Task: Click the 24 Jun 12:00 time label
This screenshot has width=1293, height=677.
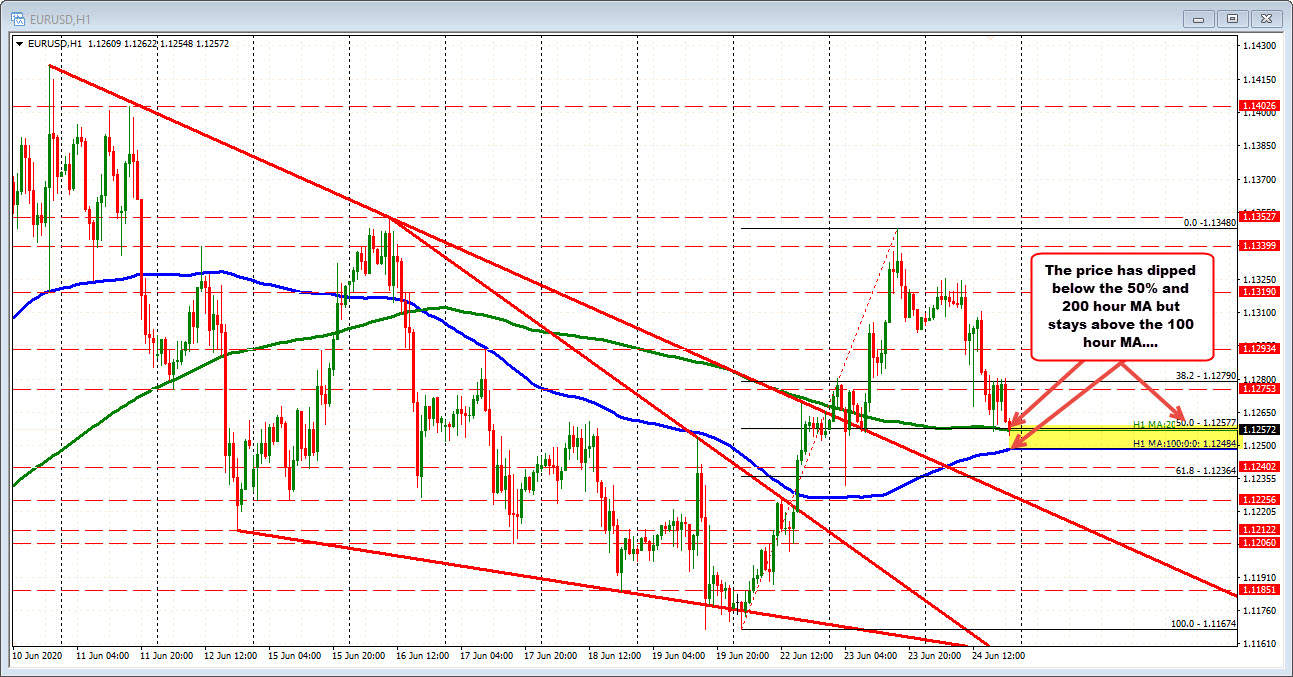Action: point(997,656)
